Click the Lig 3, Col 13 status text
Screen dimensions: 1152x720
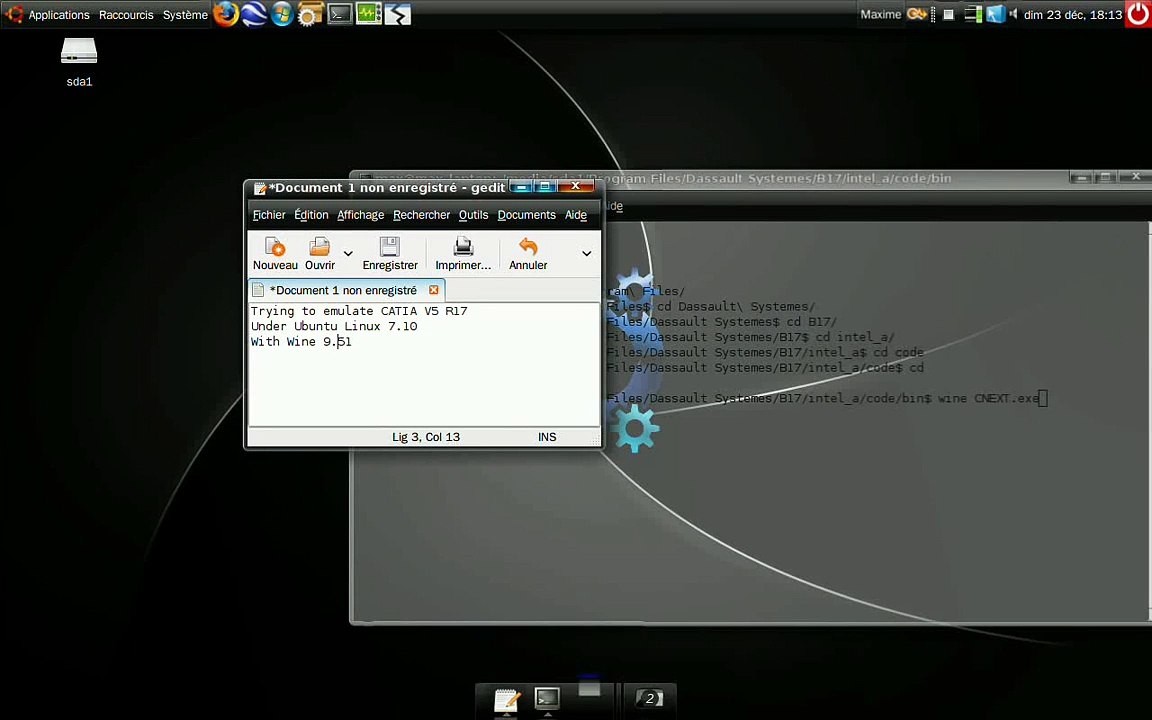(425, 437)
